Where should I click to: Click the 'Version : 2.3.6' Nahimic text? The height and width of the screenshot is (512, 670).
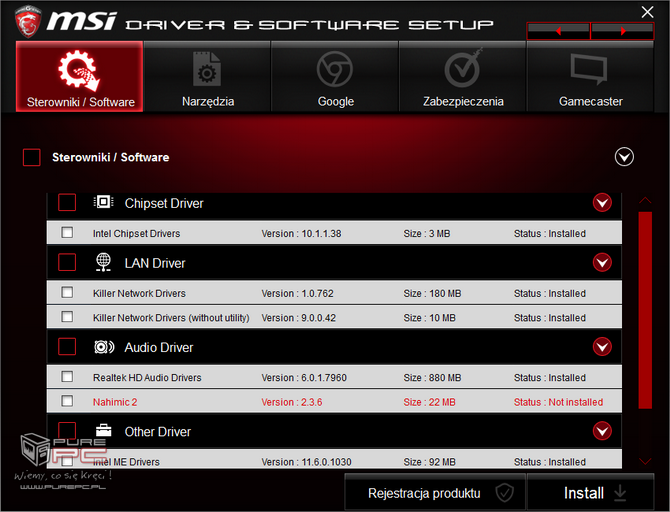[291, 402]
